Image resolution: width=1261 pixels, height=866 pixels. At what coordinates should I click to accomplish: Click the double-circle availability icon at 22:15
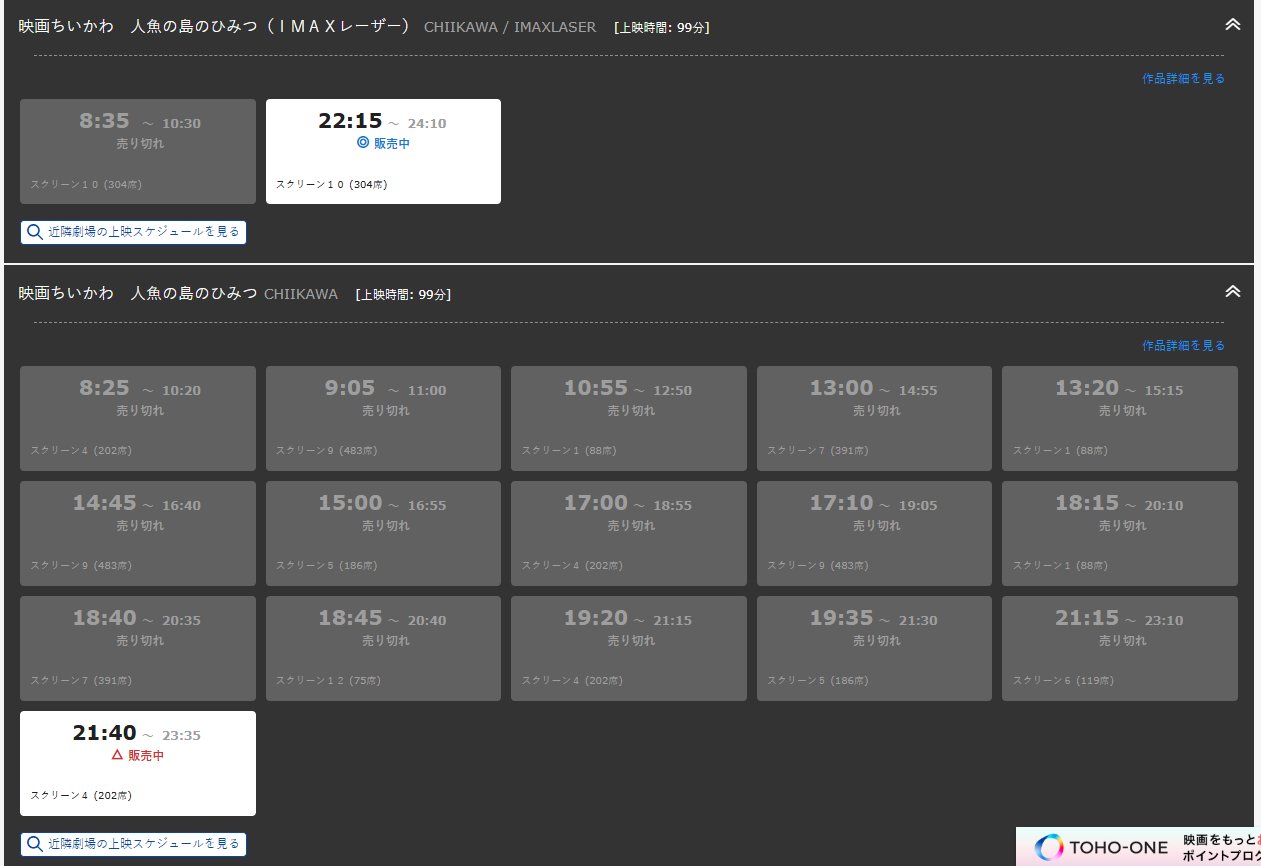point(363,143)
